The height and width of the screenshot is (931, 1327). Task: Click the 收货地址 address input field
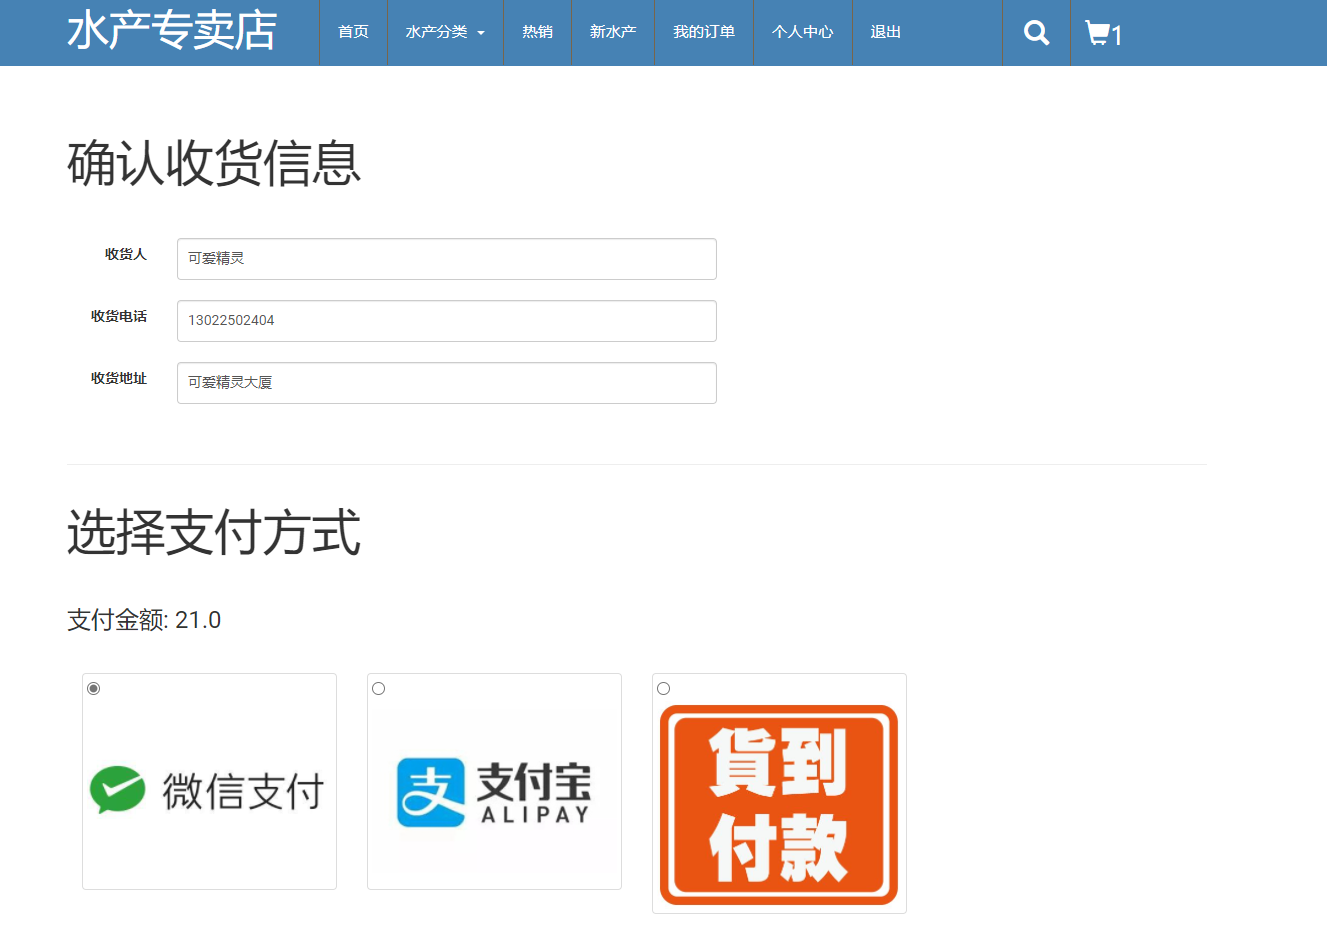(446, 382)
